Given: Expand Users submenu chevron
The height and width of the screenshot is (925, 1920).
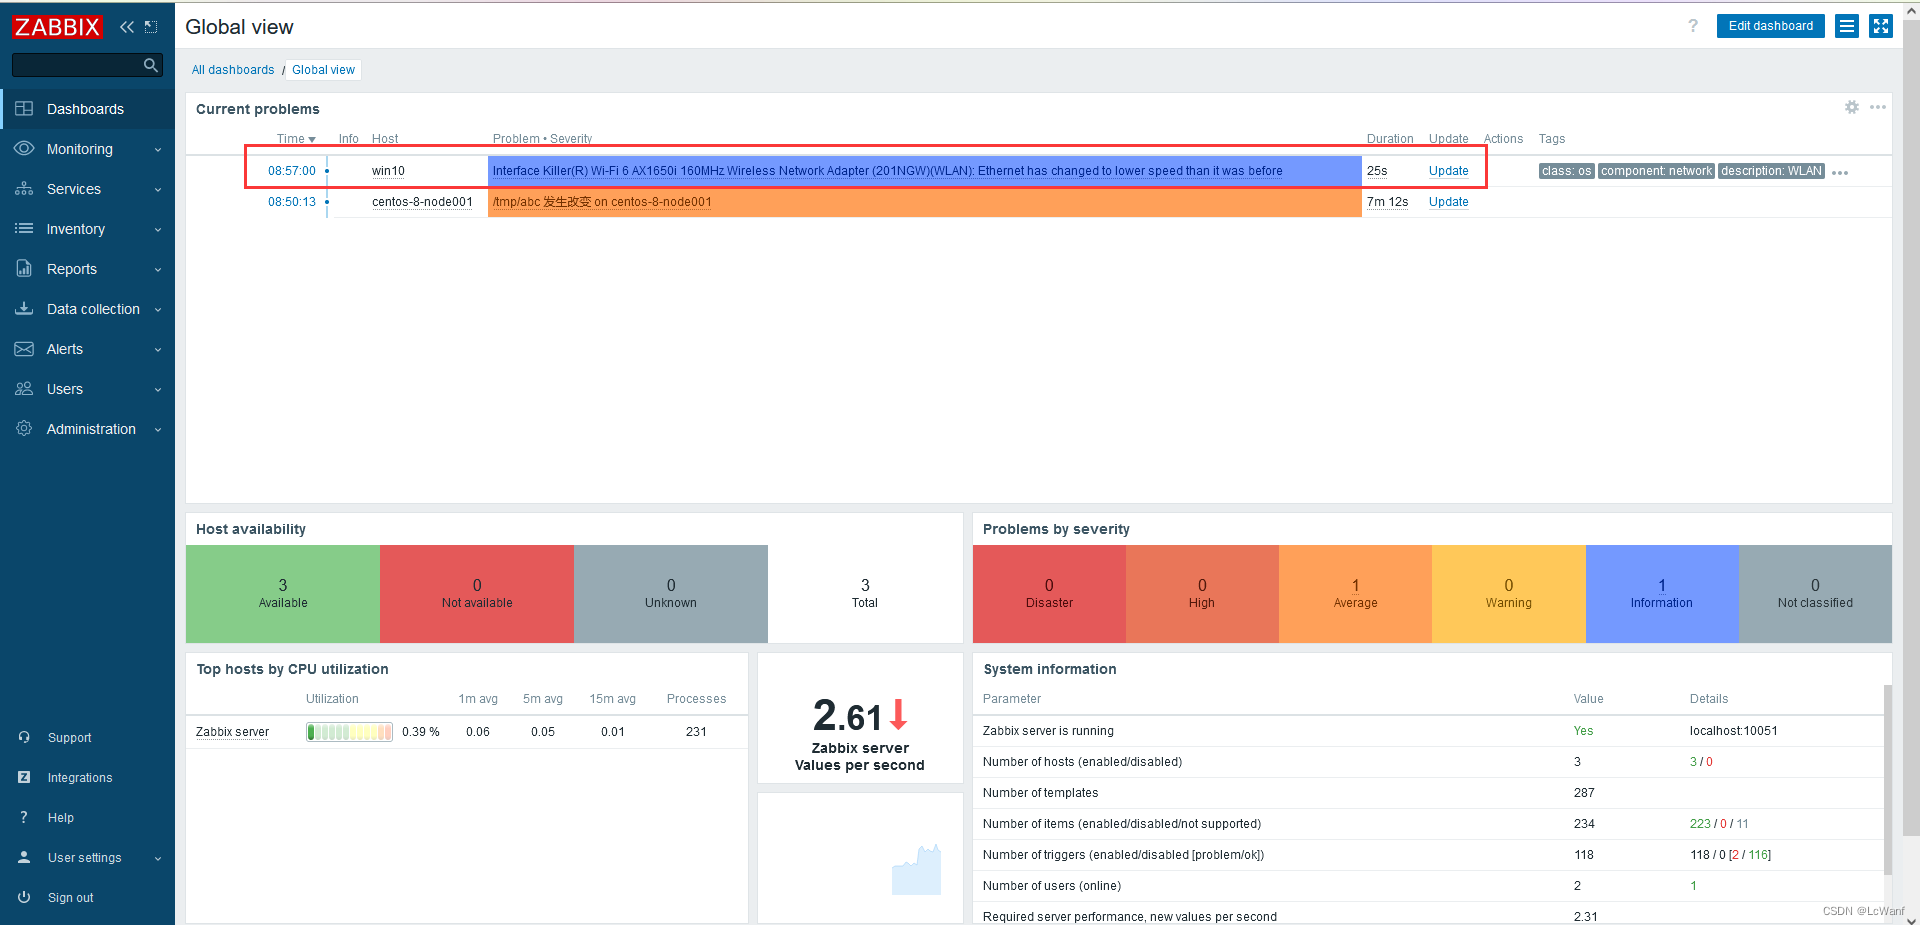Looking at the screenshot, I should [x=158, y=390].
